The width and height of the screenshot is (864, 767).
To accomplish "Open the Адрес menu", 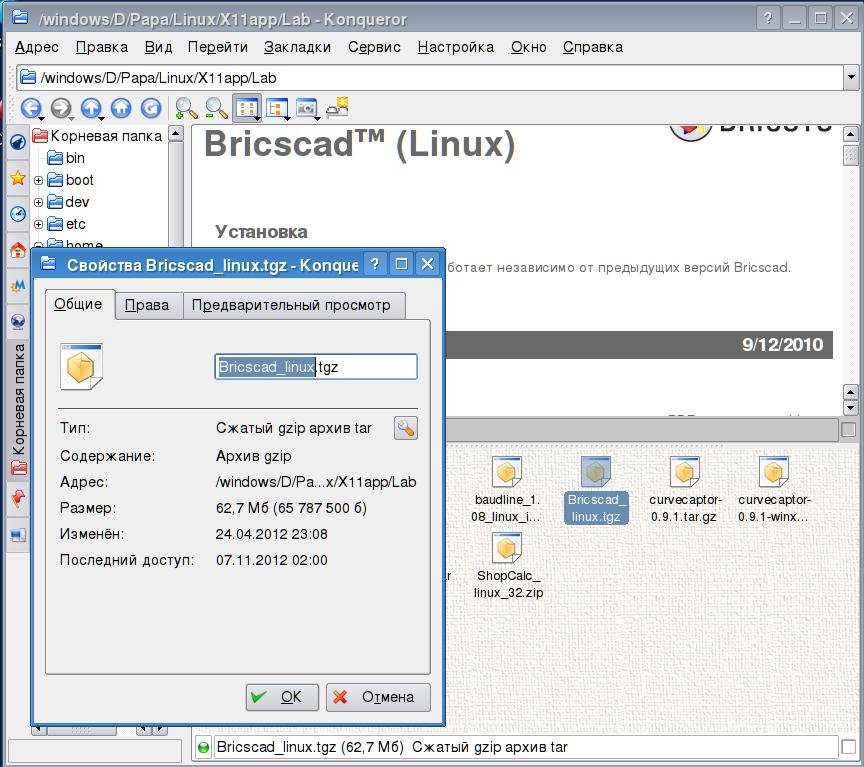I will click(37, 47).
